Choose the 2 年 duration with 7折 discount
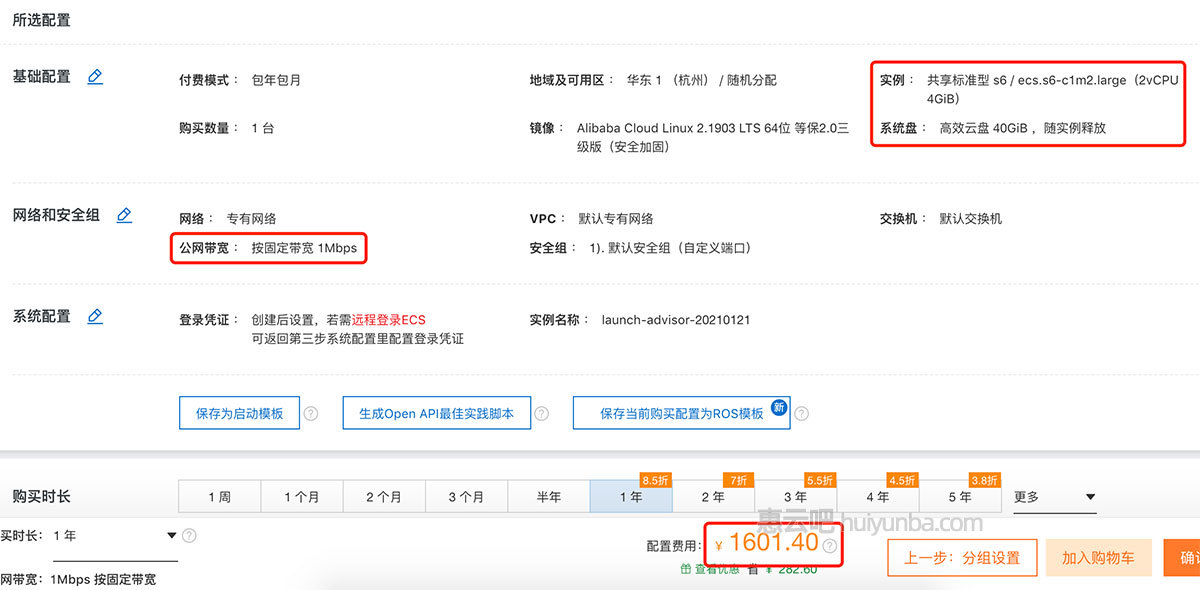This screenshot has height=590, width=1200. (x=713, y=497)
